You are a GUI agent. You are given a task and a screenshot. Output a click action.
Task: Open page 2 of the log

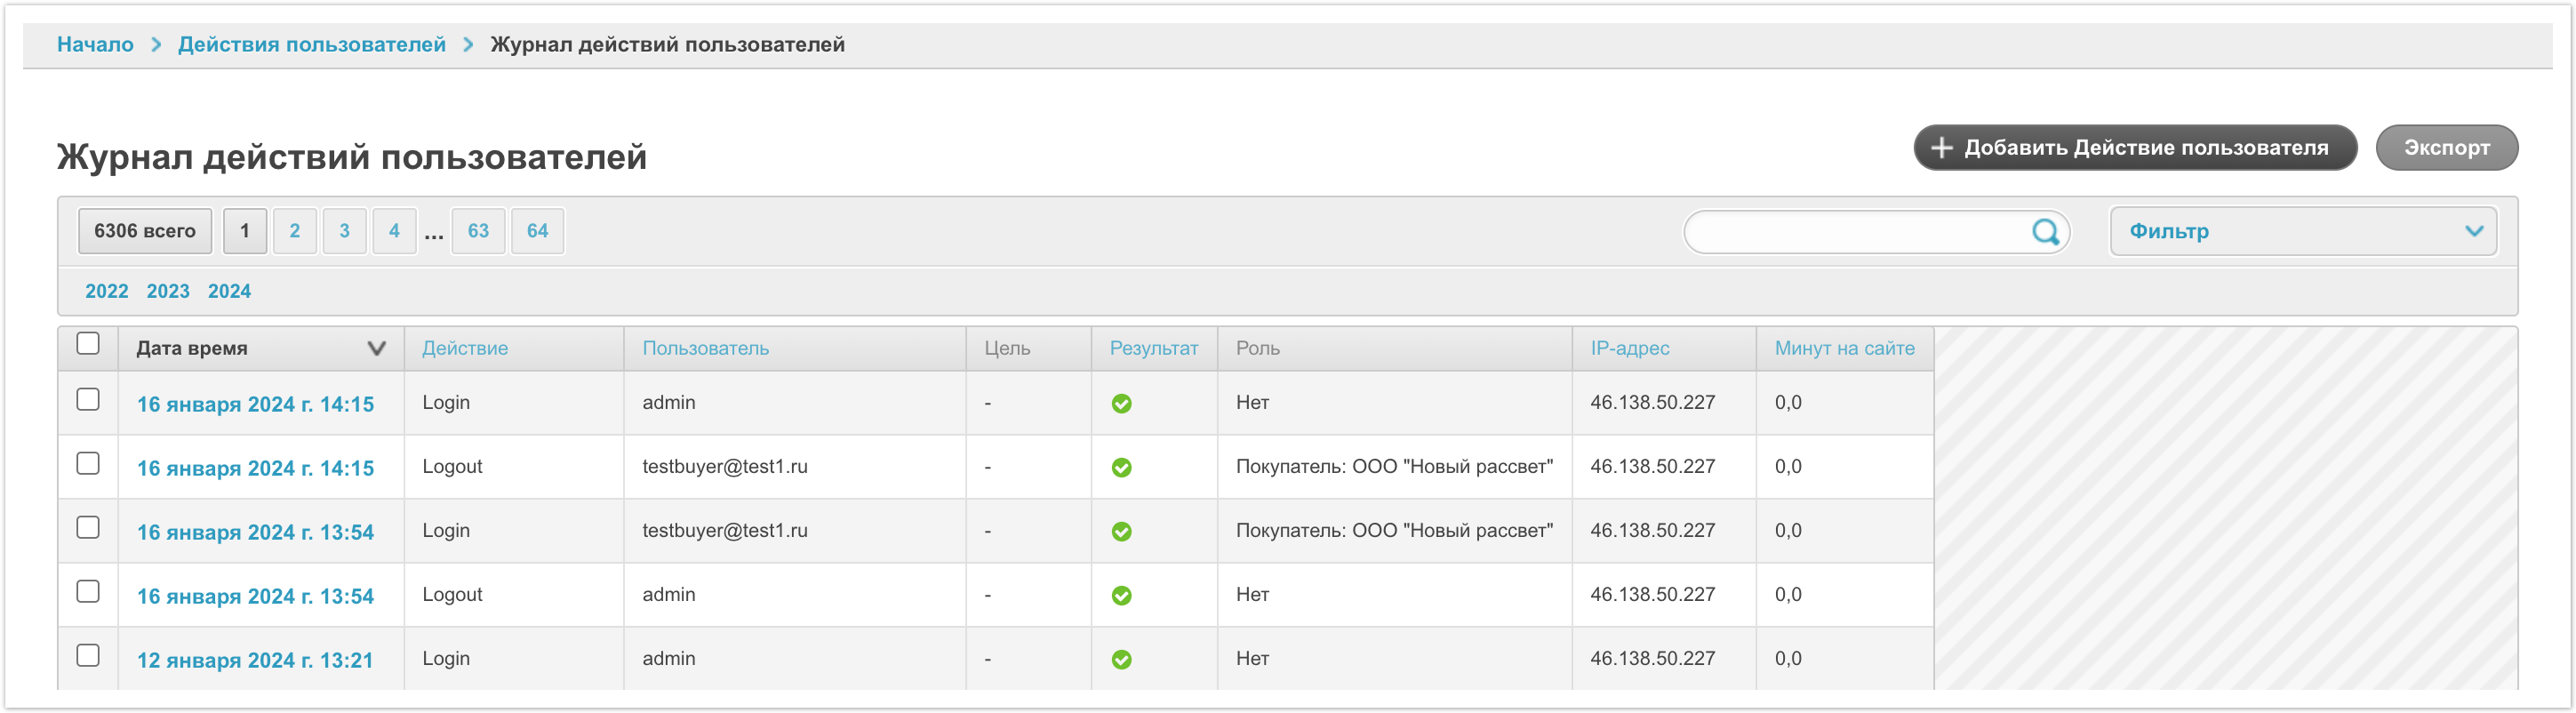[x=294, y=232]
